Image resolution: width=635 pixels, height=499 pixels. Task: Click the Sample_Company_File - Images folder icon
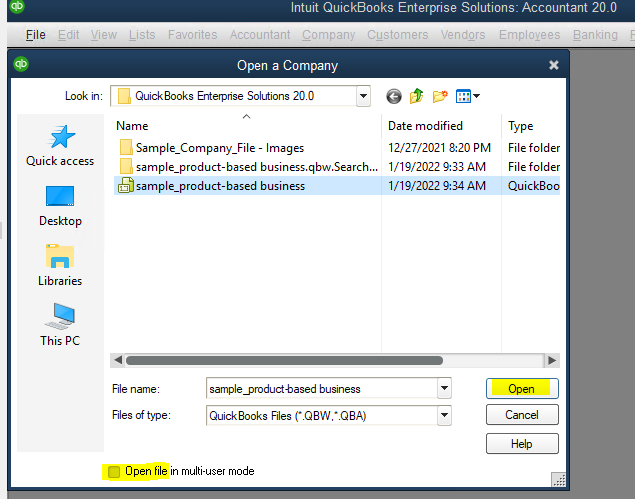click(126, 148)
